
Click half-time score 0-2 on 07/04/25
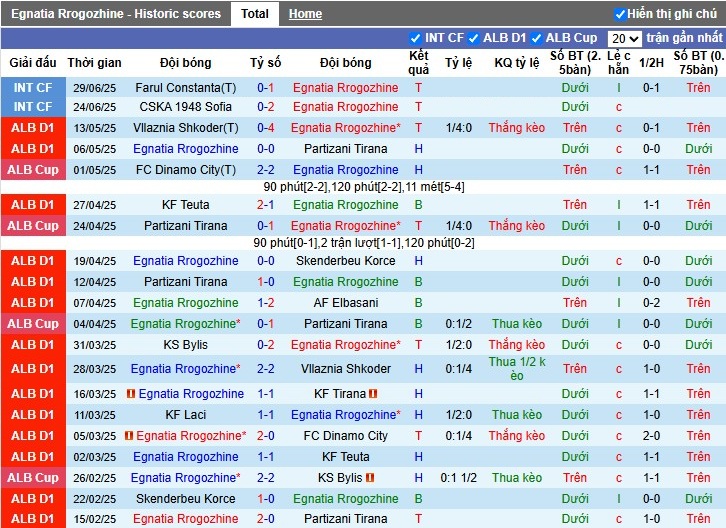[651, 303]
